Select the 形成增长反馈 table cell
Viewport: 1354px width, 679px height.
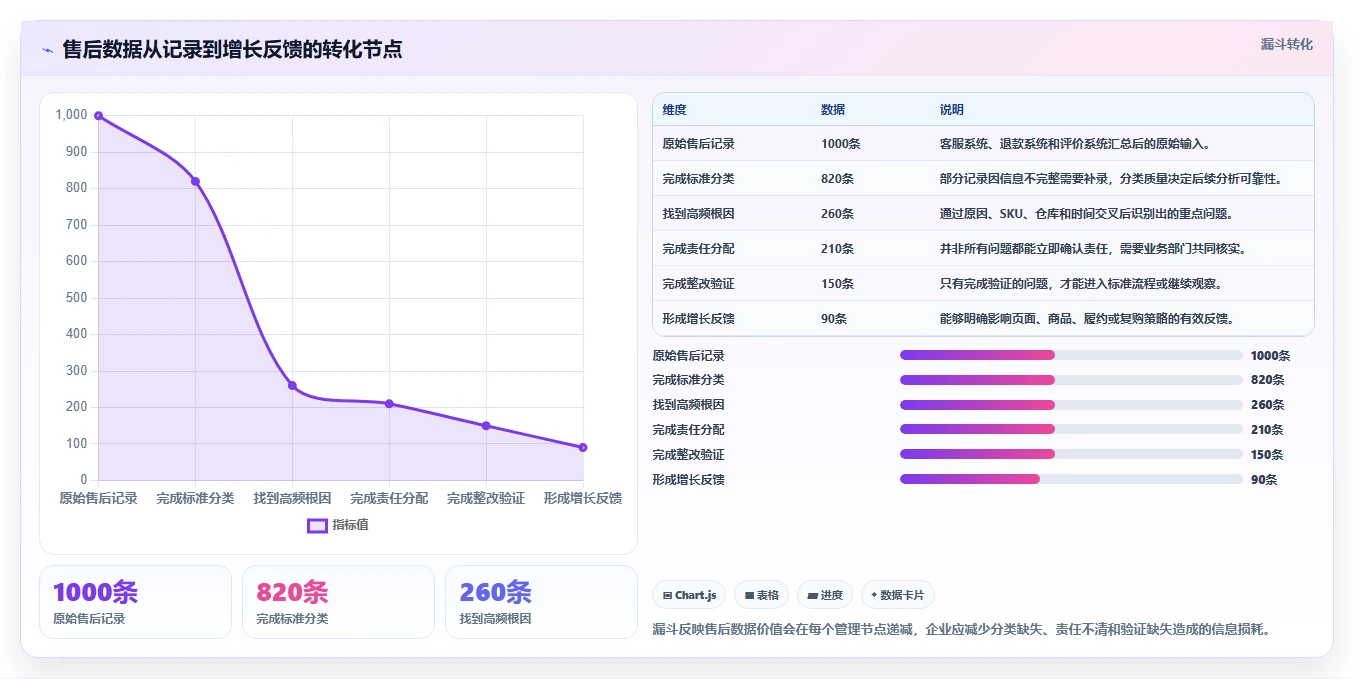point(698,319)
